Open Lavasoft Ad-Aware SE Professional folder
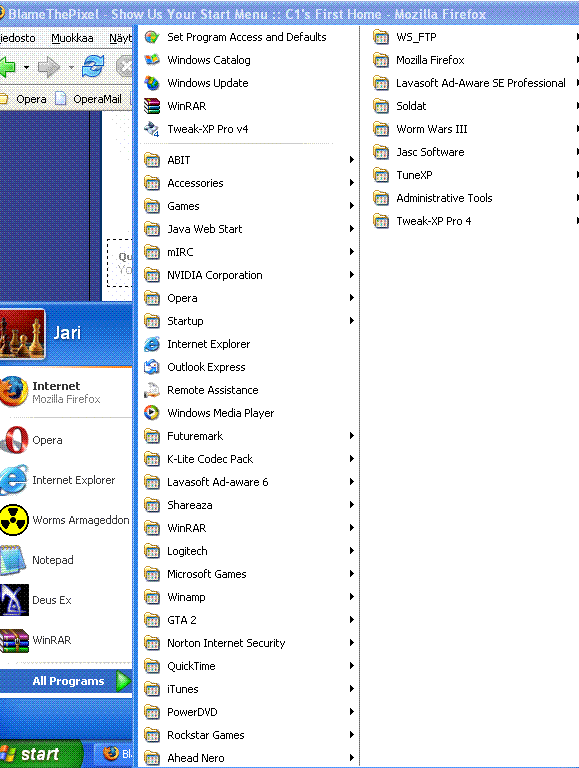 [x=474, y=83]
